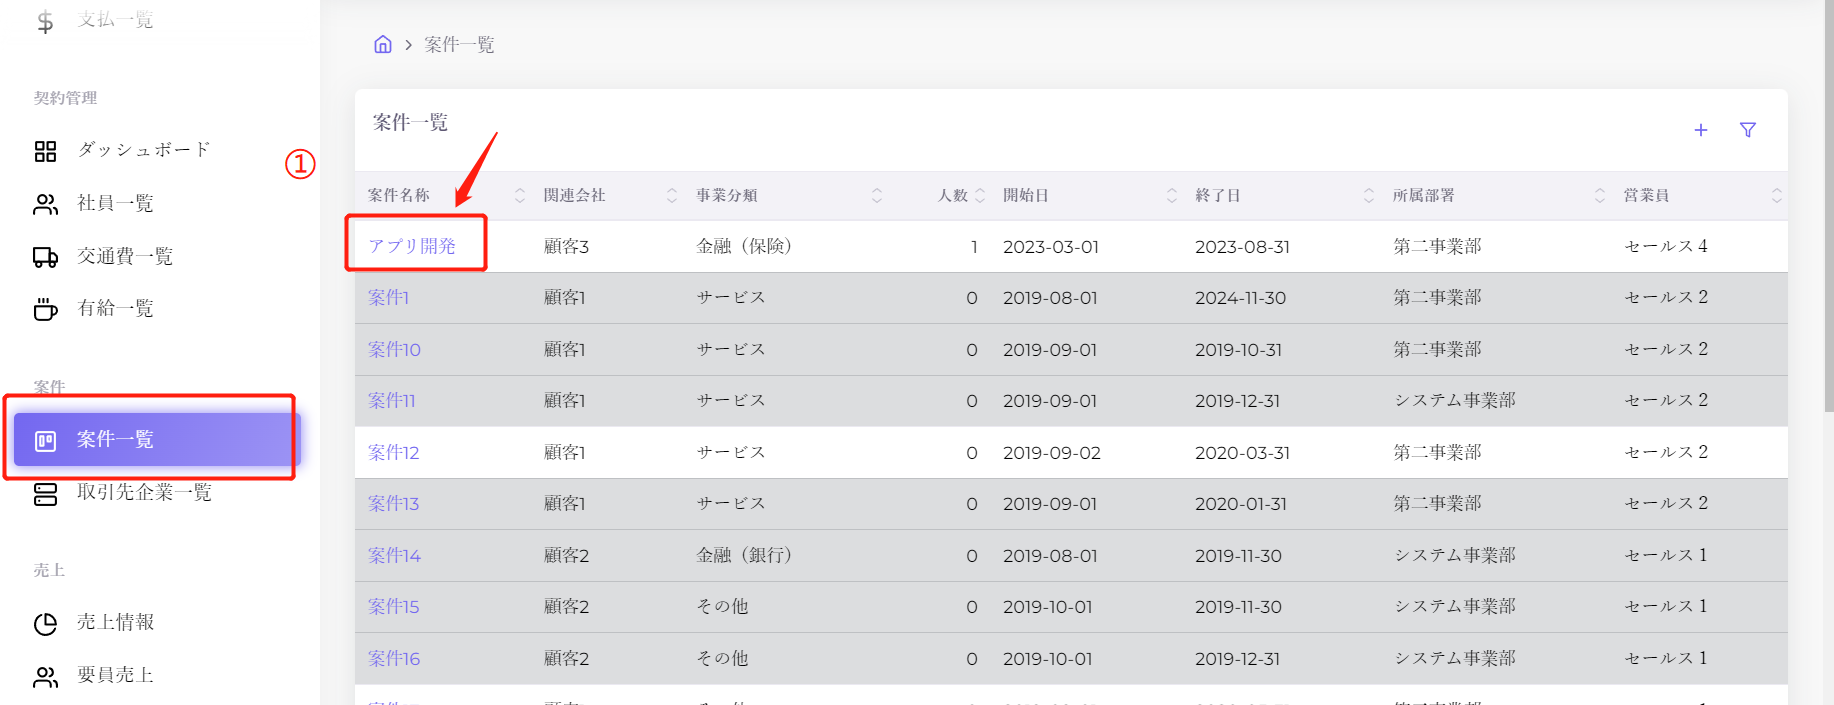Click the 交通費一覧 truck icon
The image size is (1834, 705).
point(46,257)
